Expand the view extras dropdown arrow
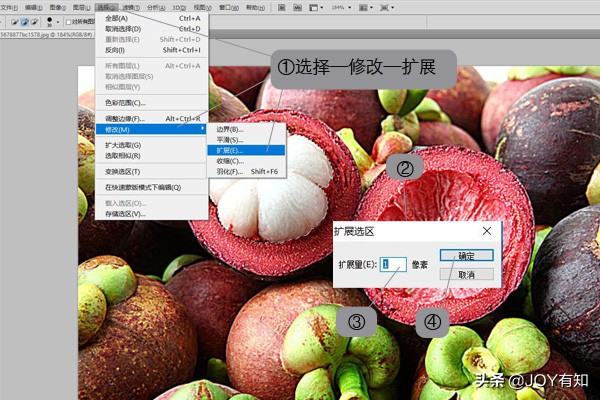Screen dimensions: 600x400 (321, 7)
